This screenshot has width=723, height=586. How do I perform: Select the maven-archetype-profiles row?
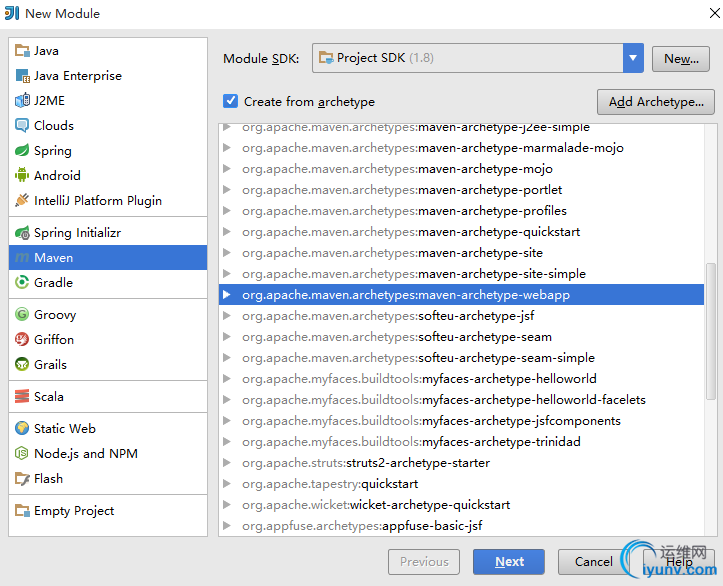click(462, 211)
